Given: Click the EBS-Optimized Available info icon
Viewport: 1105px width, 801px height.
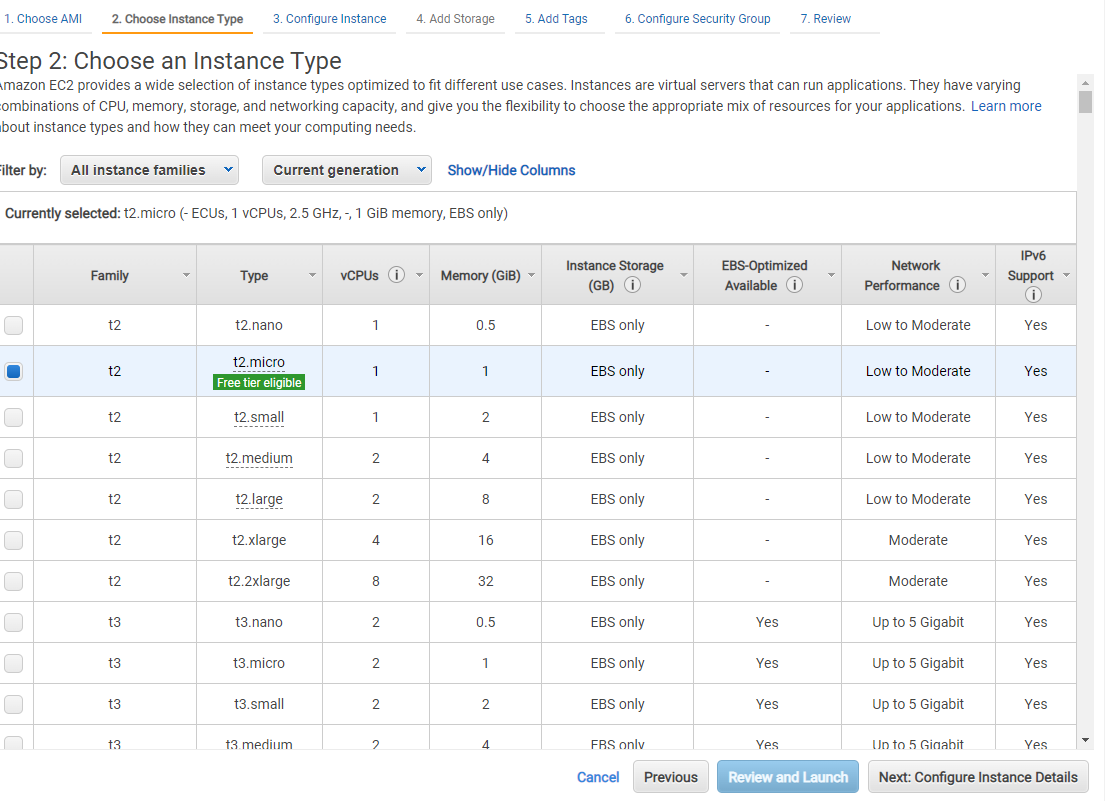Looking at the screenshot, I should (x=794, y=285).
